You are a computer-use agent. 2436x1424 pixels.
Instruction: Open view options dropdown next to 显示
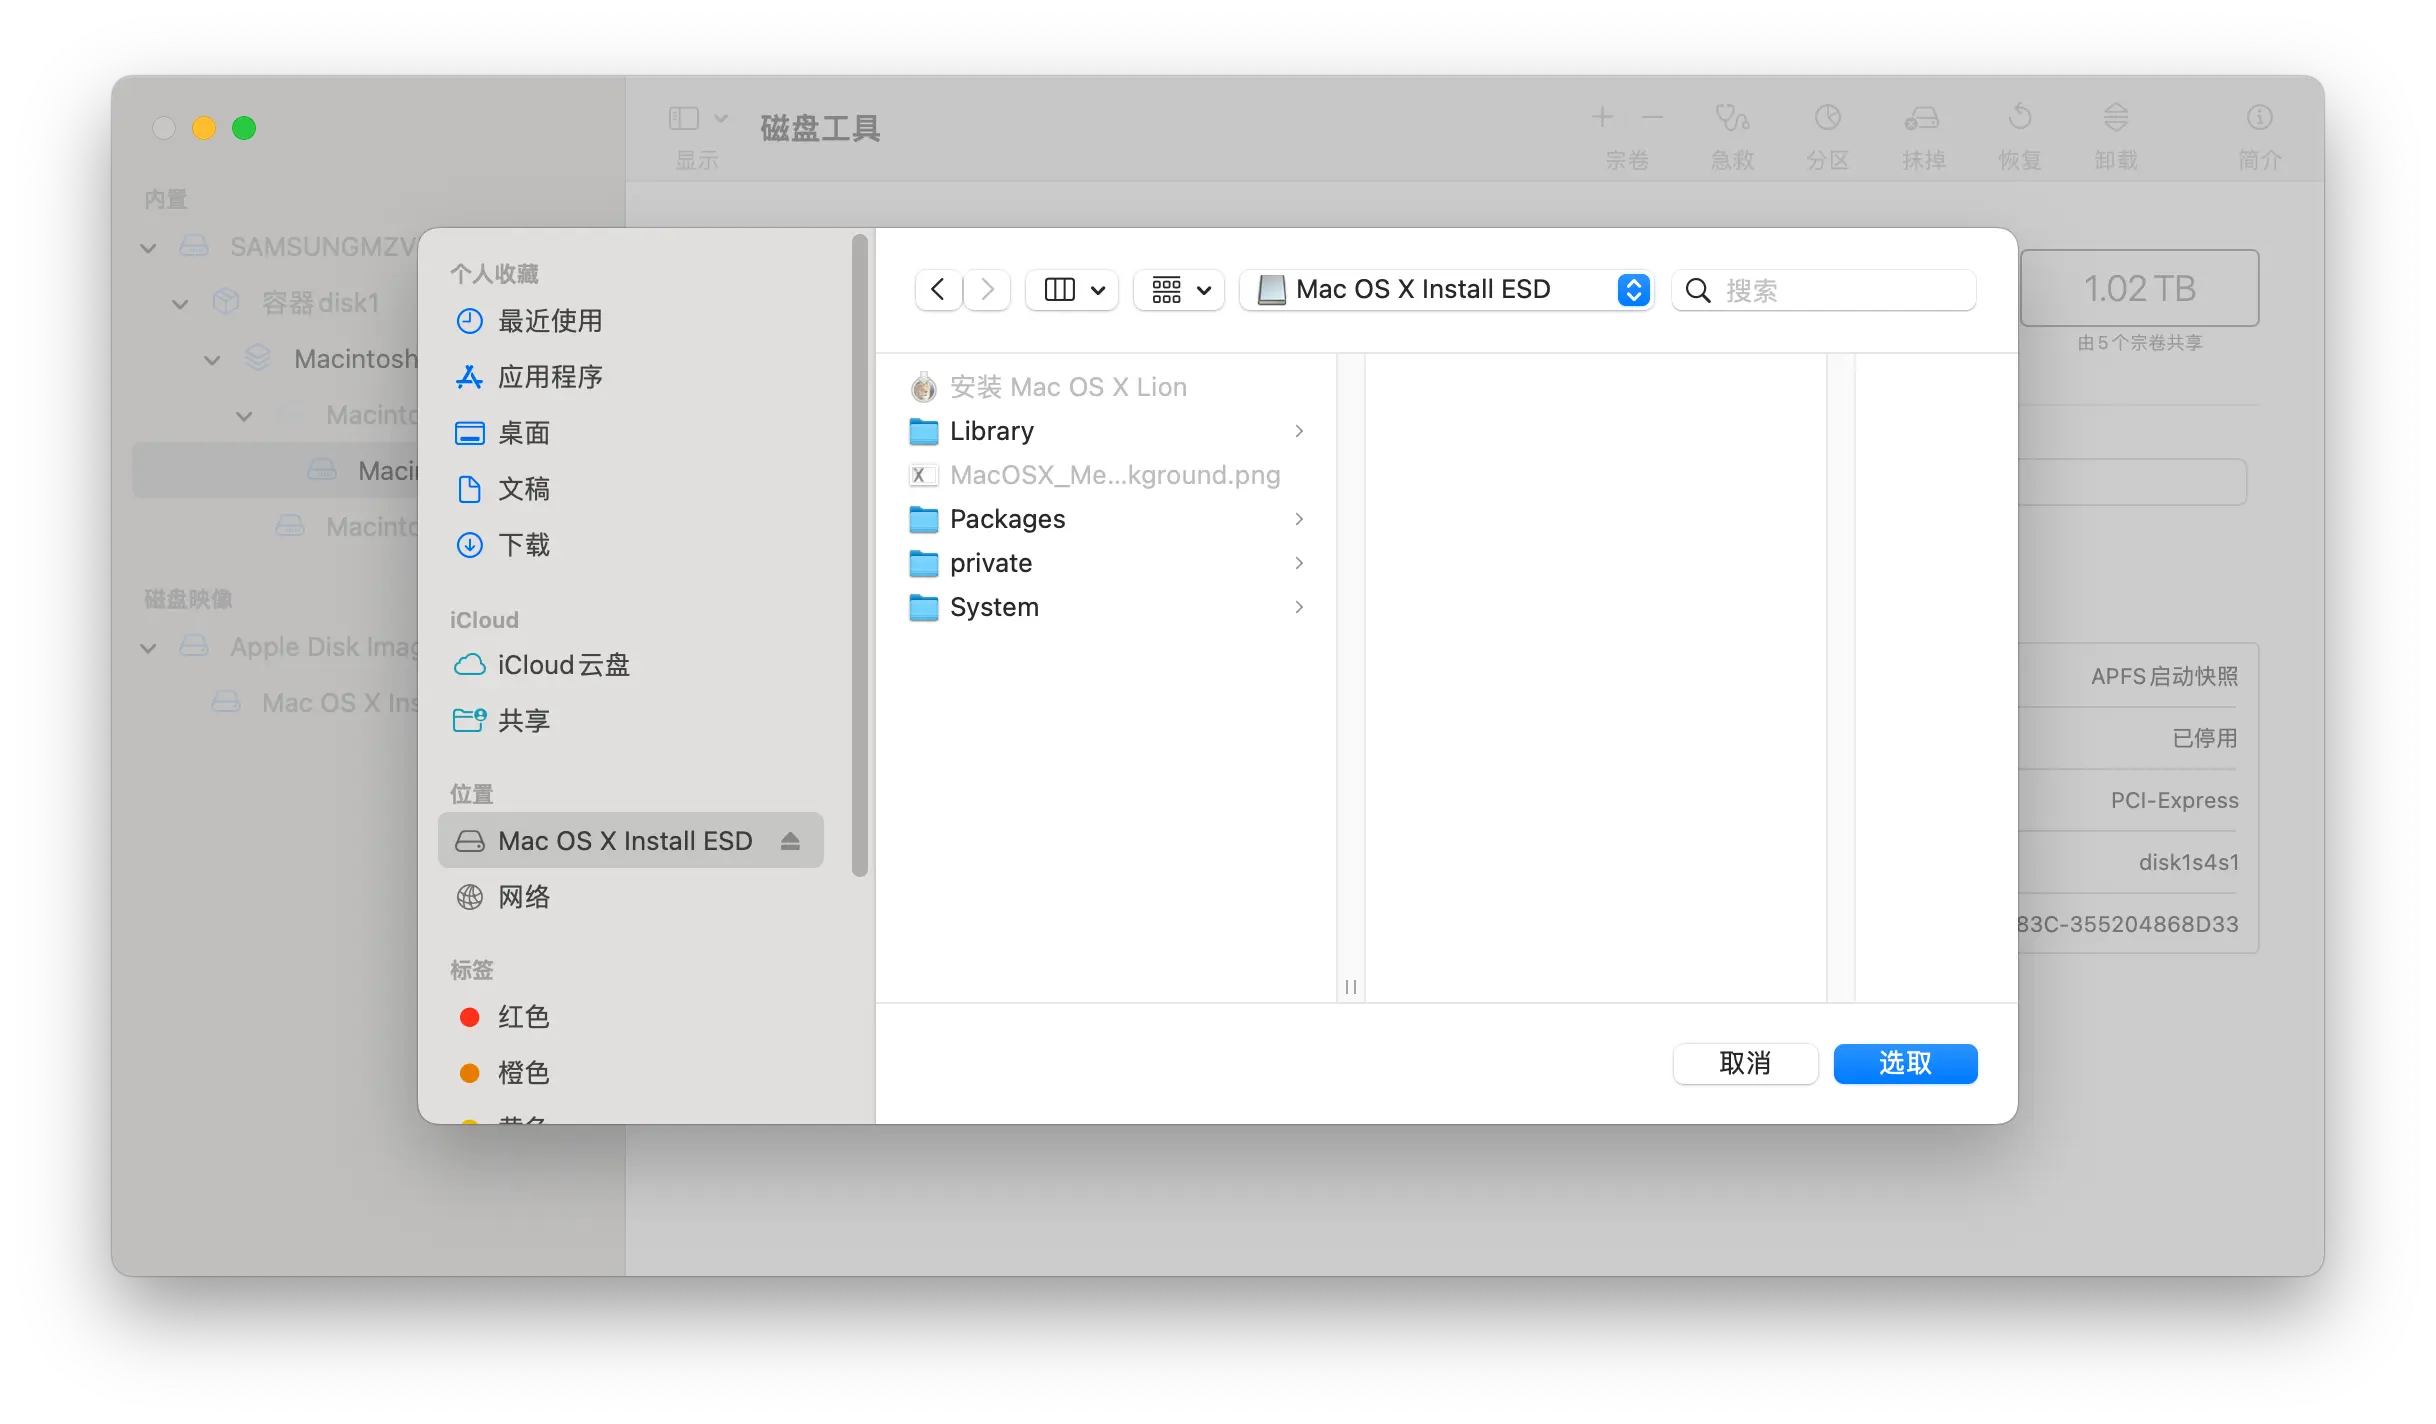721,119
